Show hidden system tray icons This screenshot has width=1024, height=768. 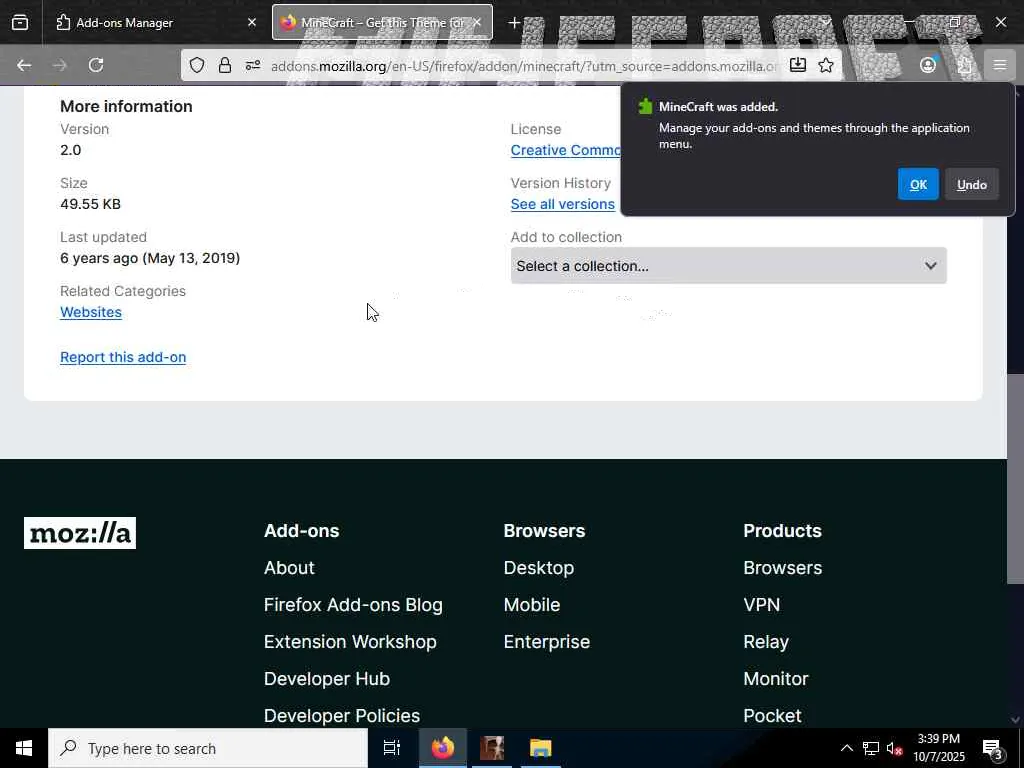click(846, 748)
